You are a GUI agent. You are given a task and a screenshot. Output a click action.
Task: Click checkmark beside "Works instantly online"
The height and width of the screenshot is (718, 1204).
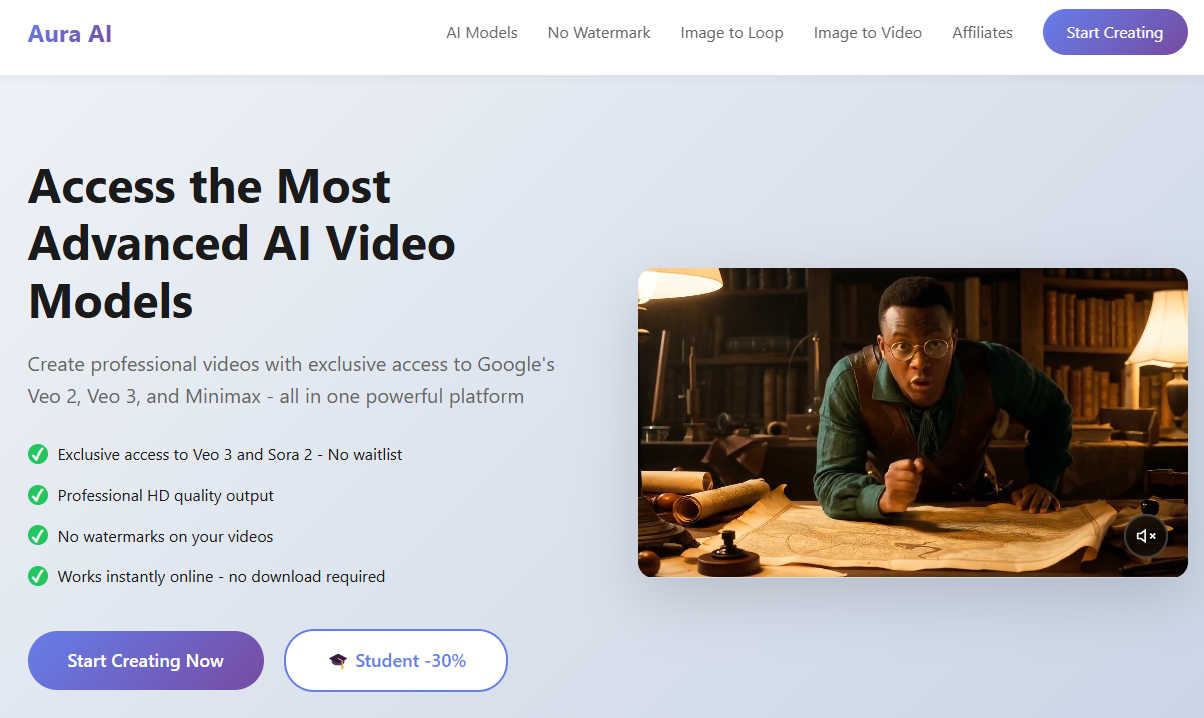pyautogui.click(x=37, y=576)
